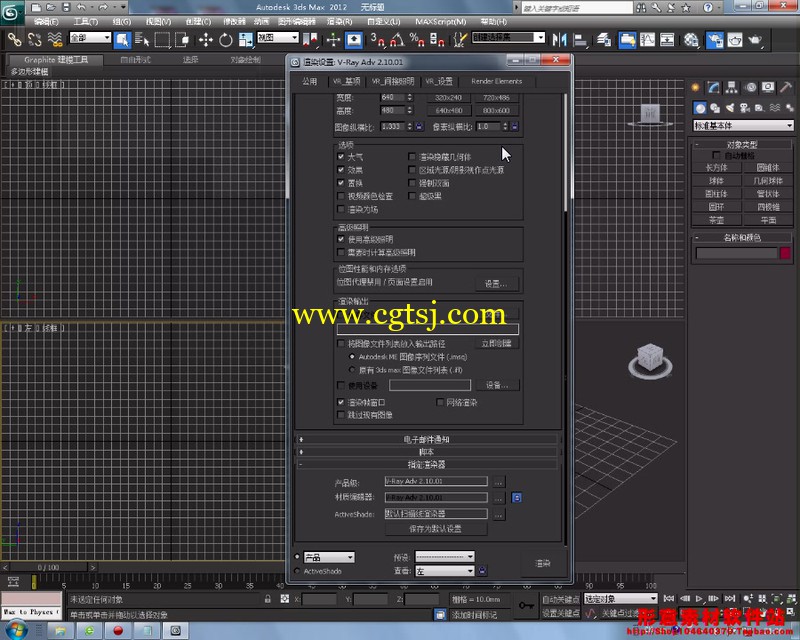Open the named selection sets dropdown

(508, 38)
